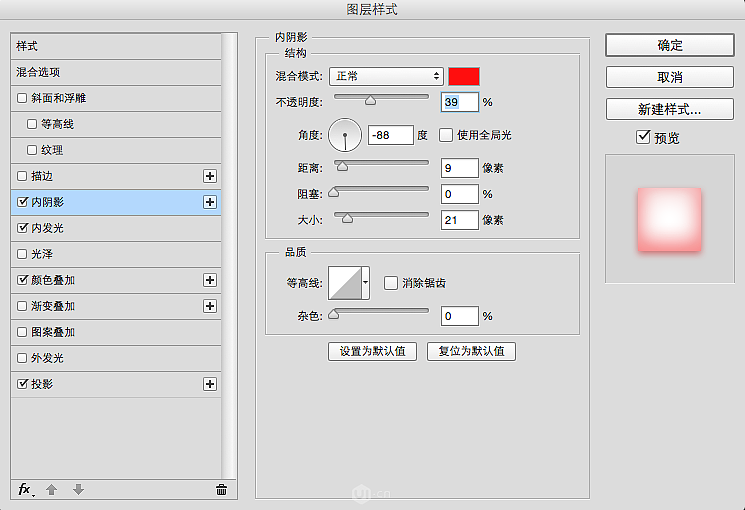Image resolution: width=745 pixels, height=510 pixels.
Task: Open the contour picker dropdown arrow
Action: (365, 283)
